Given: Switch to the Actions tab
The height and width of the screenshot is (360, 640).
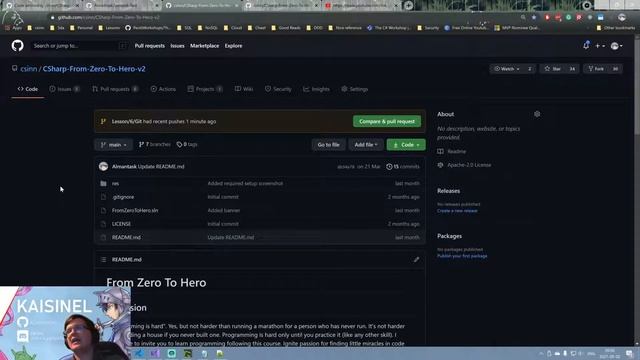Looking at the screenshot, I should click(x=163, y=89).
